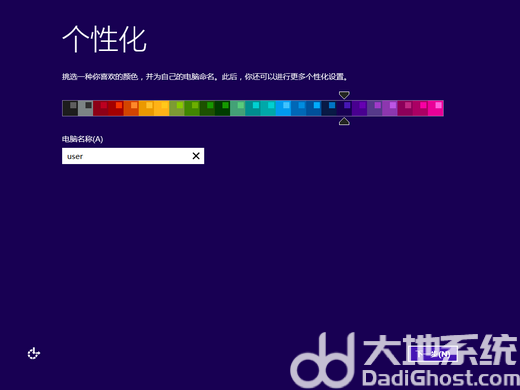
Task: Select the black color swatch
Action: click(70, 108)
